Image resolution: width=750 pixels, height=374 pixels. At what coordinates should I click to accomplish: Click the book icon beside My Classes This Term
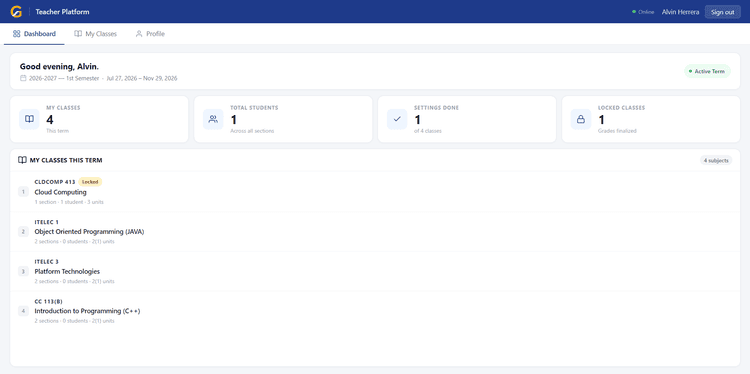pyautogui.click(x=22, y=160)
